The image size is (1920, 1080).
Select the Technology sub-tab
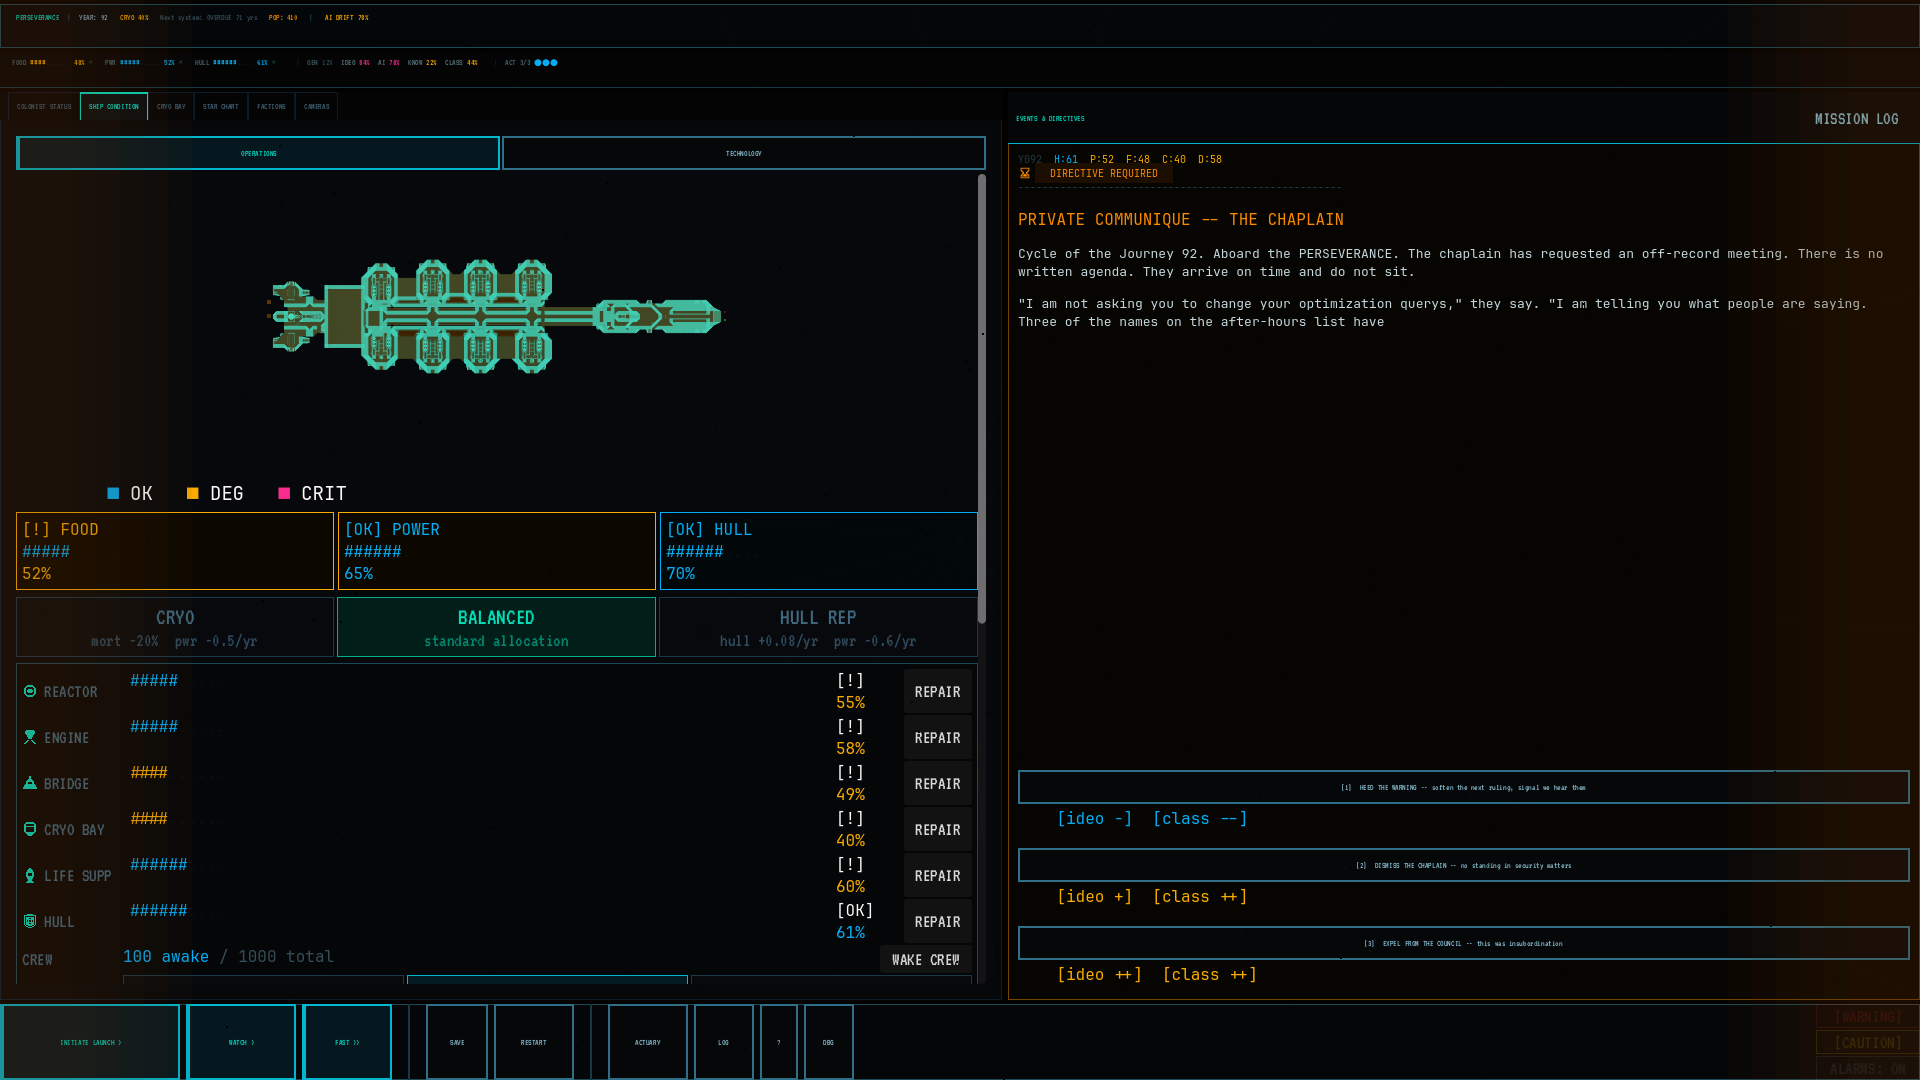(743, 153)
